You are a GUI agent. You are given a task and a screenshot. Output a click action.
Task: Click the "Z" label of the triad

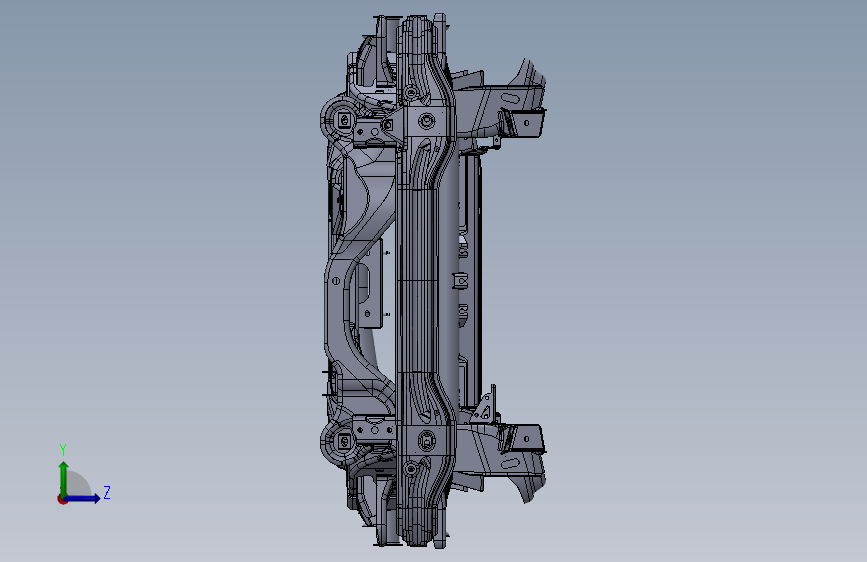[107, 492]
